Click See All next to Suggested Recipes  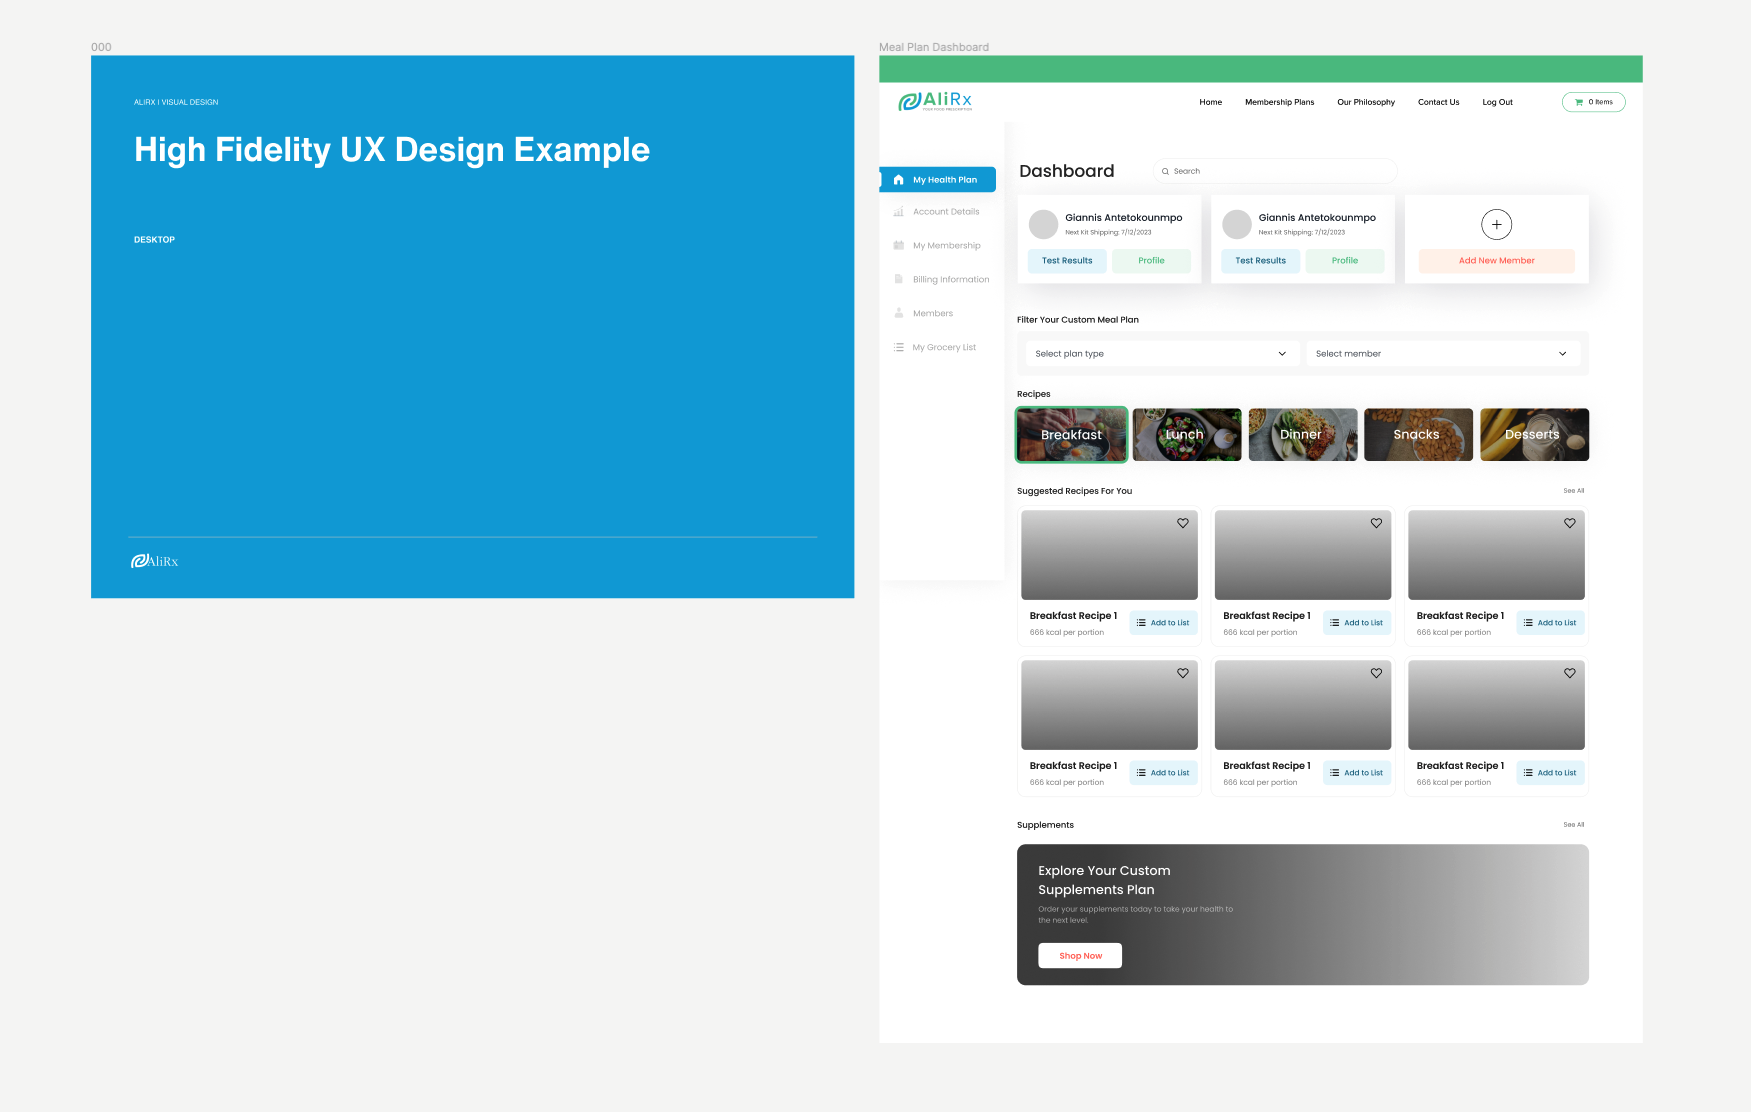(x=1573, y=491)
